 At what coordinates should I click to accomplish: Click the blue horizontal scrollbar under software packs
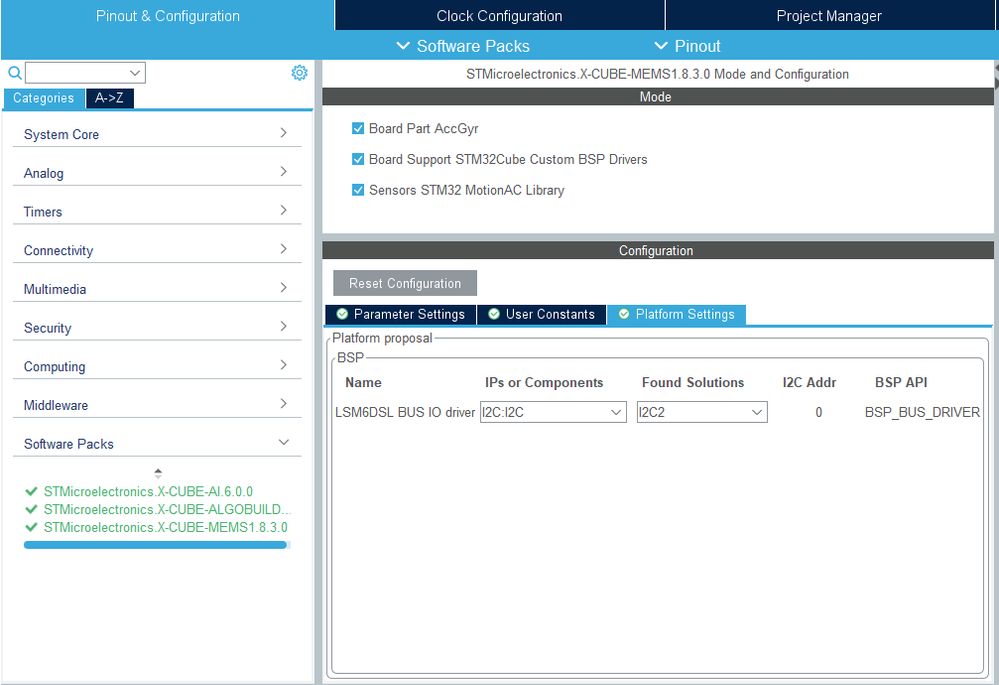(155, 545)
